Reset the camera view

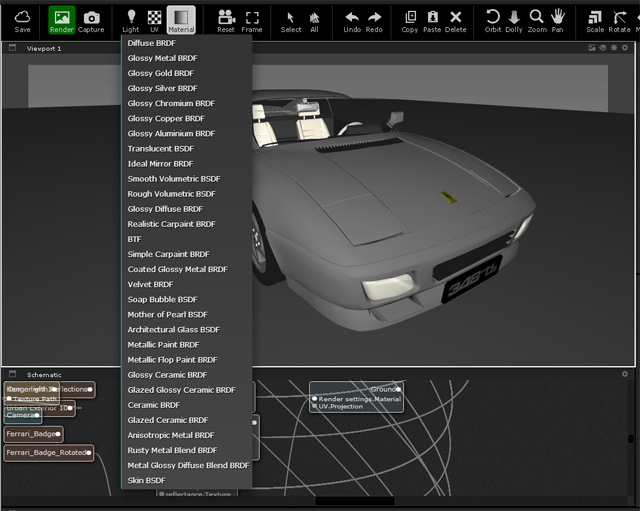[x=226, y=21]
